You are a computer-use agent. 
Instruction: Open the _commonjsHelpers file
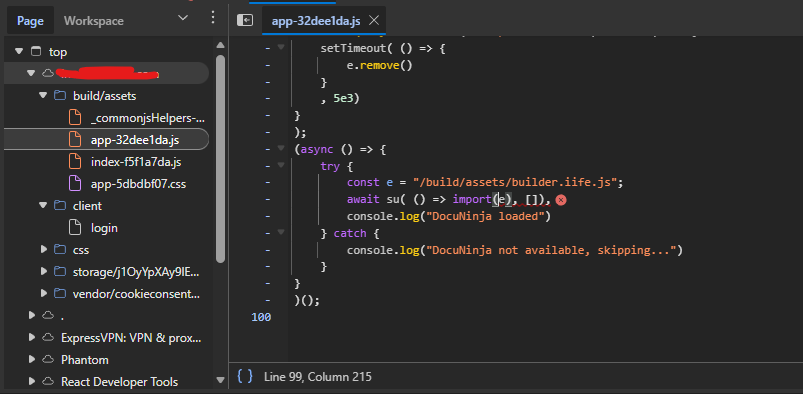(147, 118)
